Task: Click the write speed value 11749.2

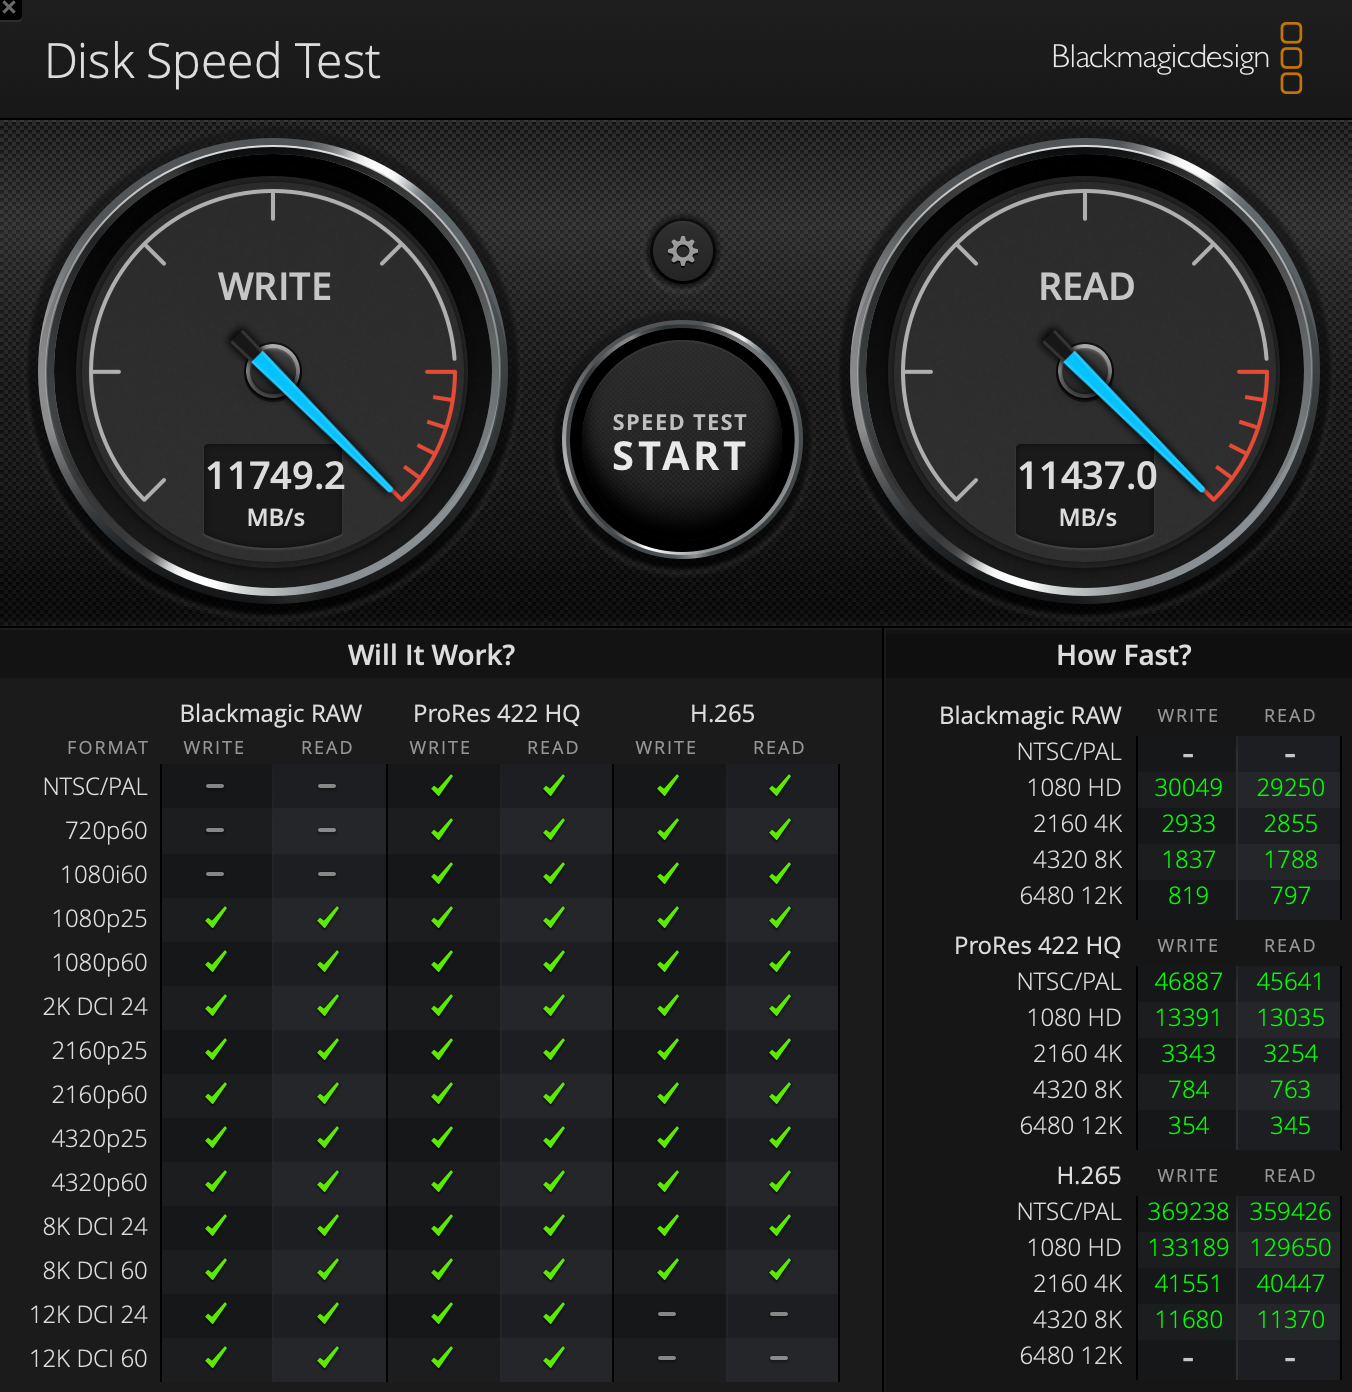Action: [276, 476]
